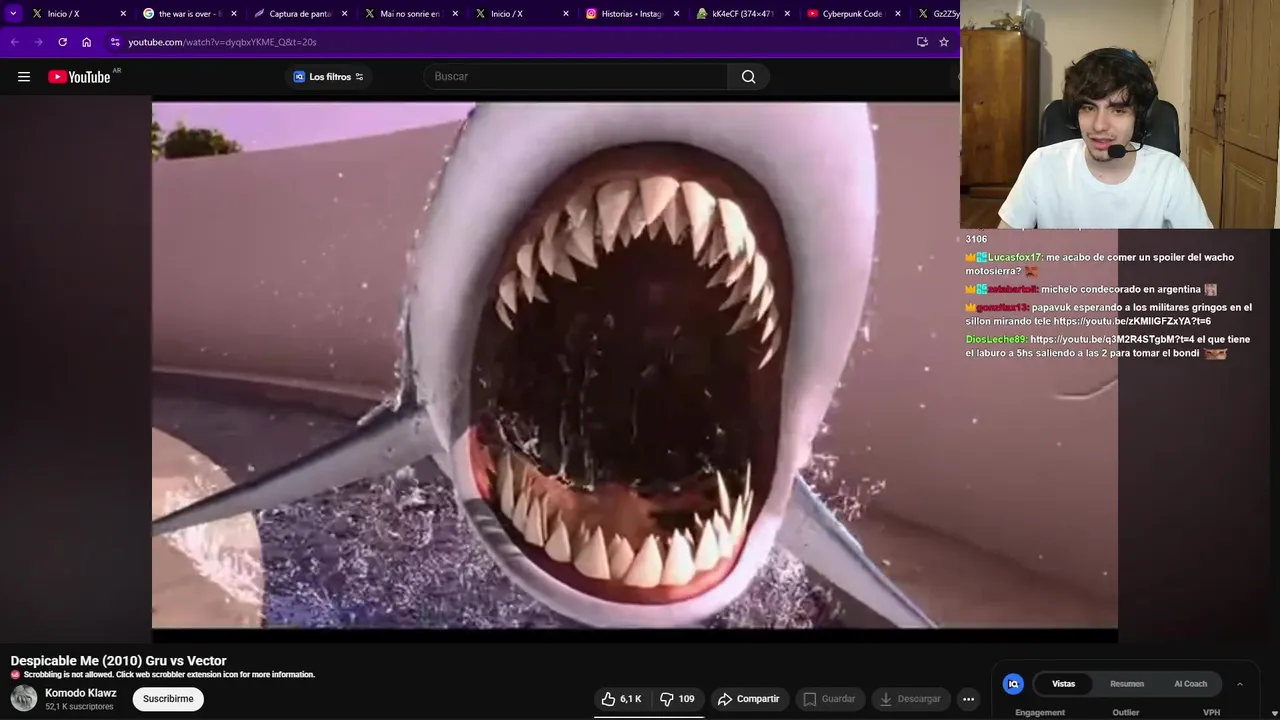Click the video title Despicable Me Gru vs Vector
Image resolution: width=1280 pixels, height=720 pixels.
[119, 661]
